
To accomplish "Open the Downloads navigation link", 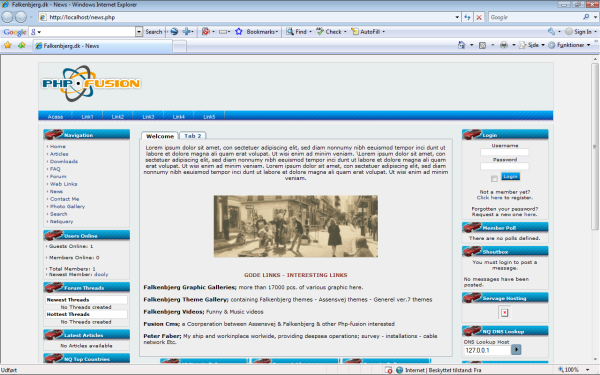I will [64, 161].
